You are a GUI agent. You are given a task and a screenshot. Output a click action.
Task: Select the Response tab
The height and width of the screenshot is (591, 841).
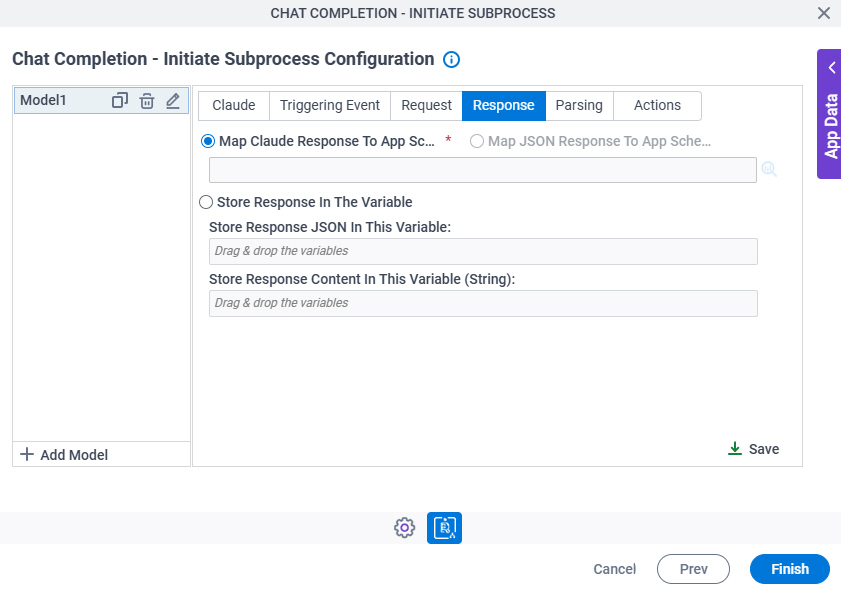[504, 106]
